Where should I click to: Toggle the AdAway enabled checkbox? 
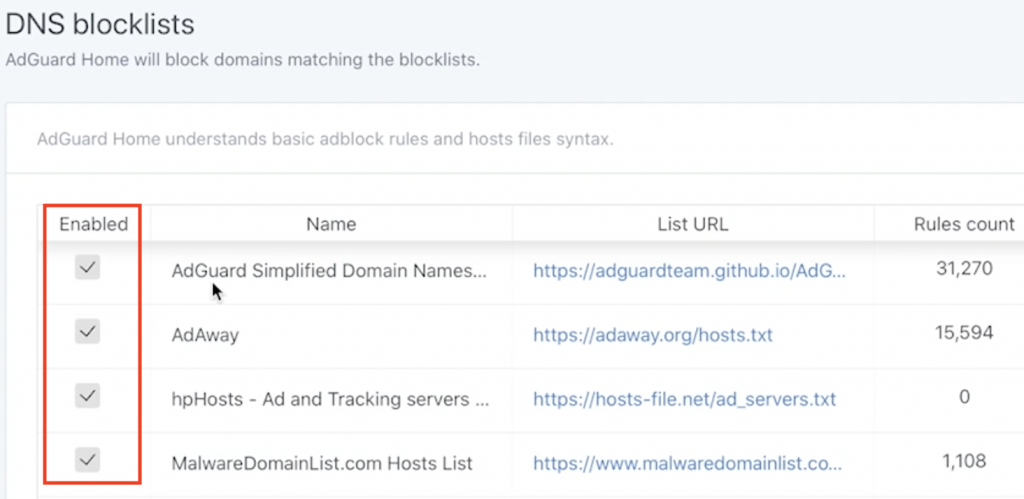88,332
